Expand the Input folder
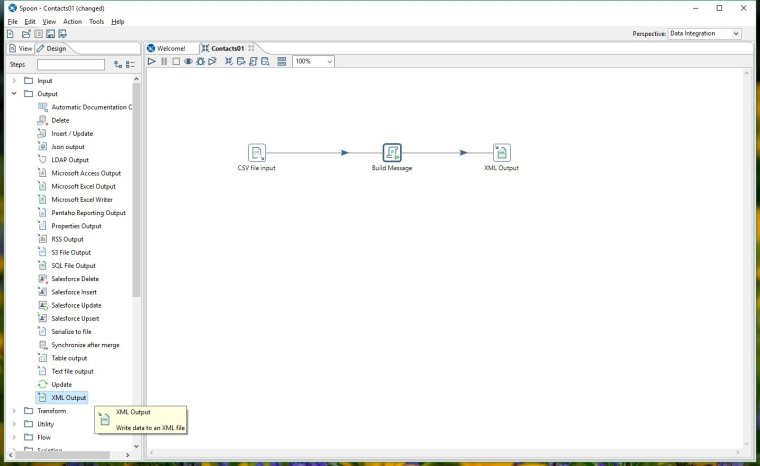 pyautogui.click(x=14, y=81)
